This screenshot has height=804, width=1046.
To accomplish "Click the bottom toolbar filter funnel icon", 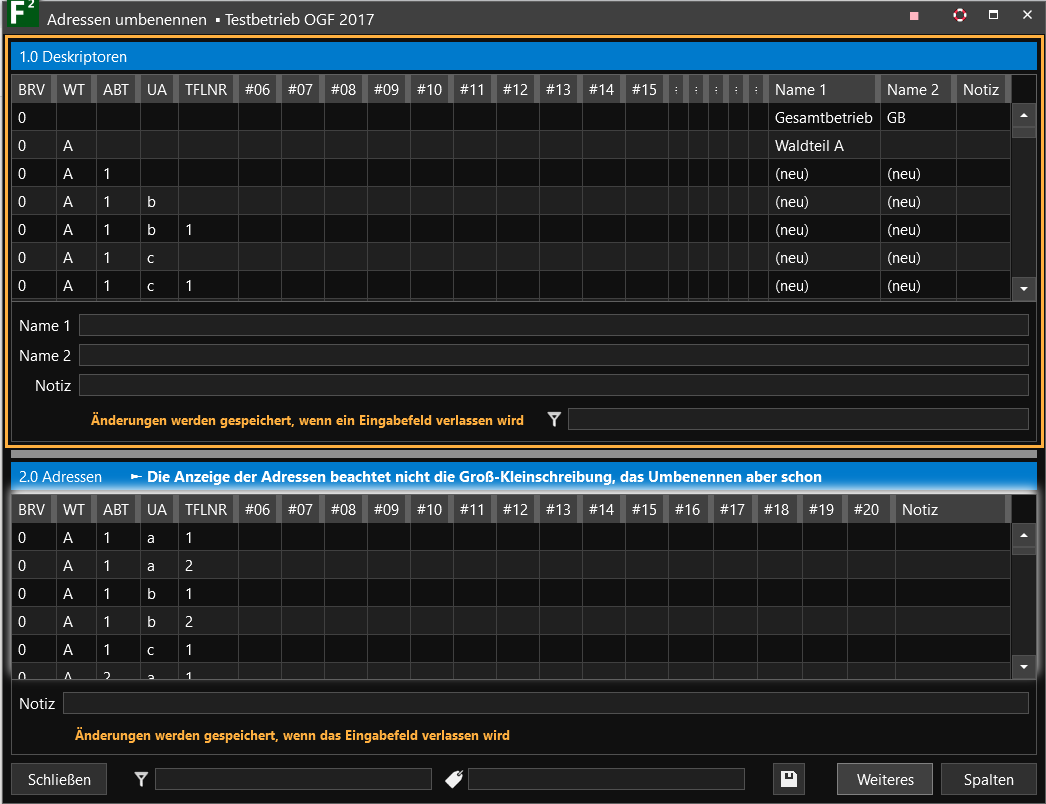I will tap(141, 779).
